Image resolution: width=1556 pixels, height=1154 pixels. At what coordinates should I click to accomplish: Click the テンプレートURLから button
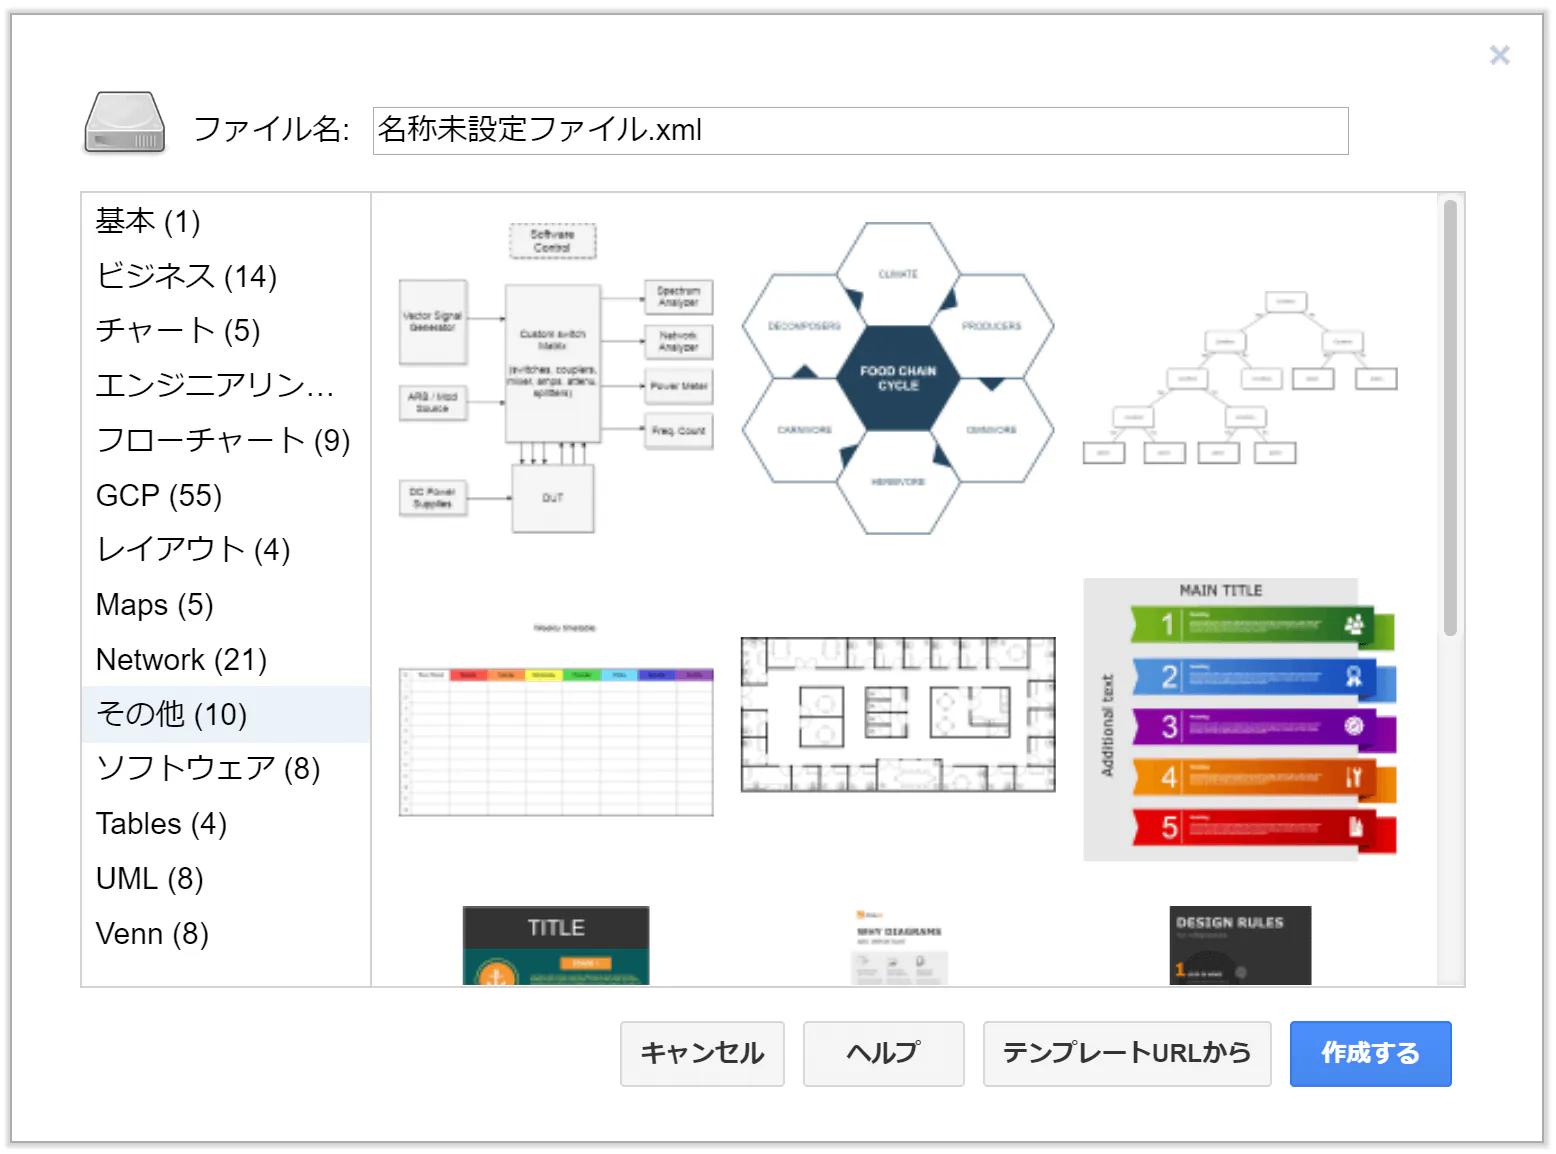(x=1127, y=1053)
